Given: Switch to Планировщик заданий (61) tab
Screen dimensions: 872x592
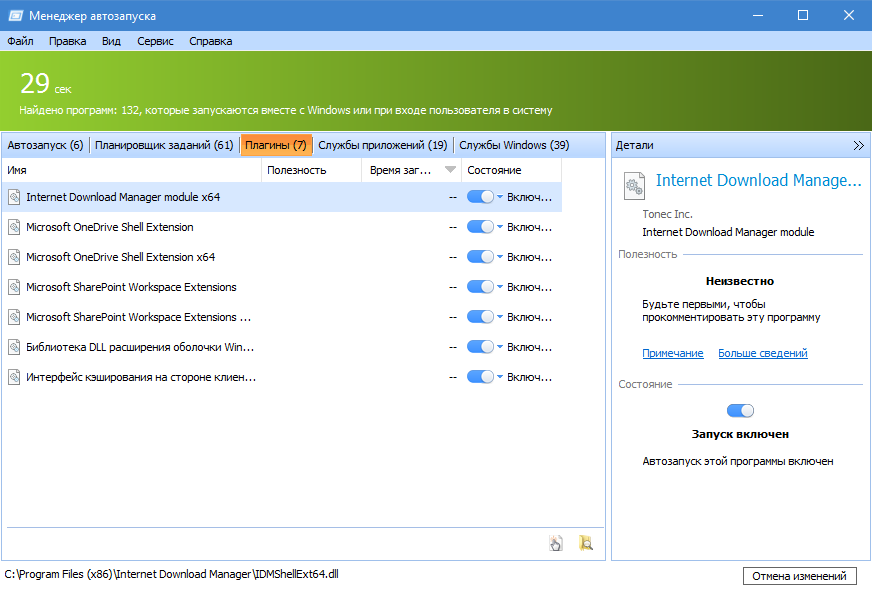Looking at the screenshot, I should [164, 145].
